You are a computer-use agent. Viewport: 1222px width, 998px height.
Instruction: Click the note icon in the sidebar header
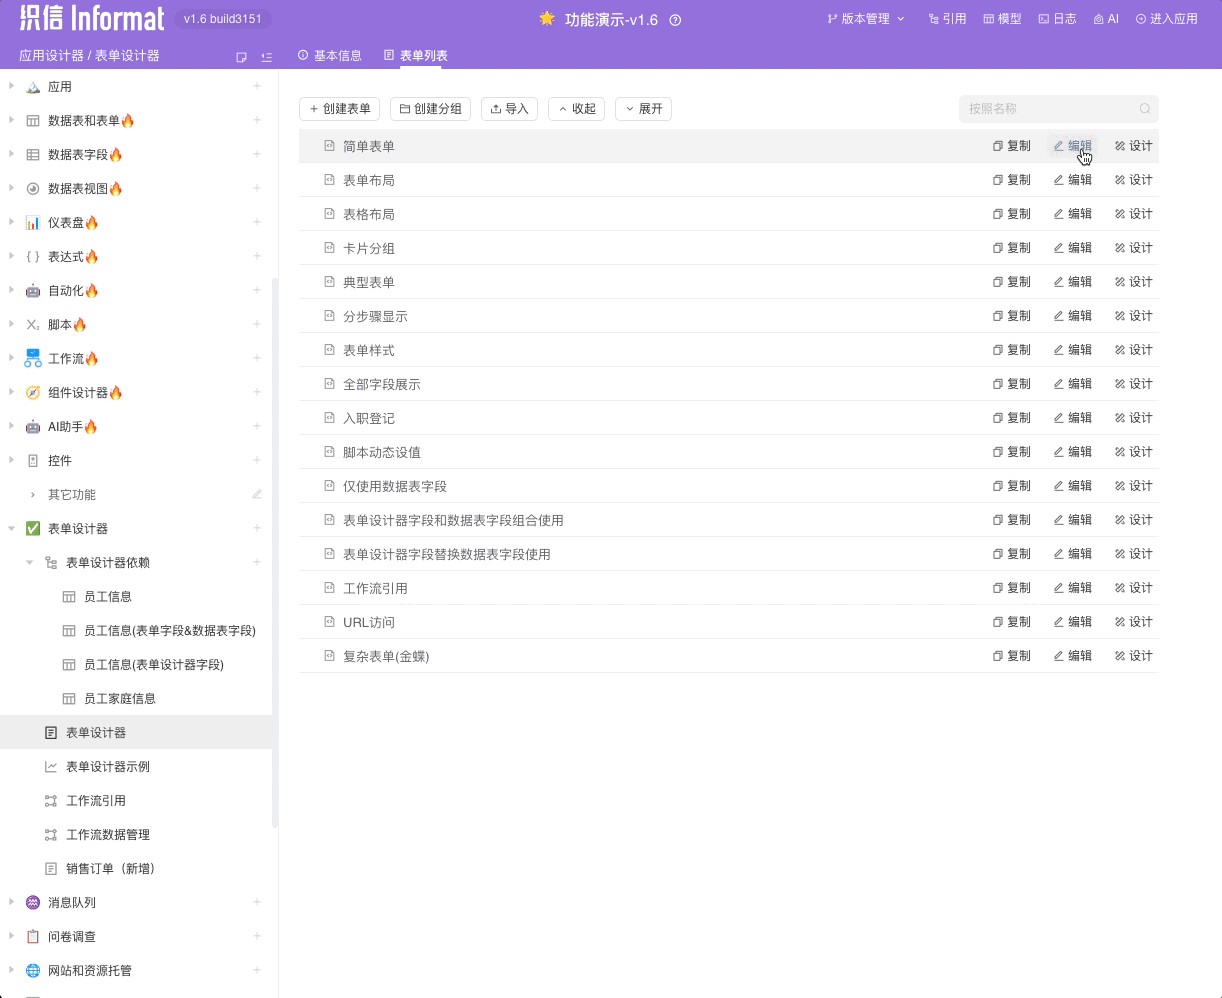point(241,57)
